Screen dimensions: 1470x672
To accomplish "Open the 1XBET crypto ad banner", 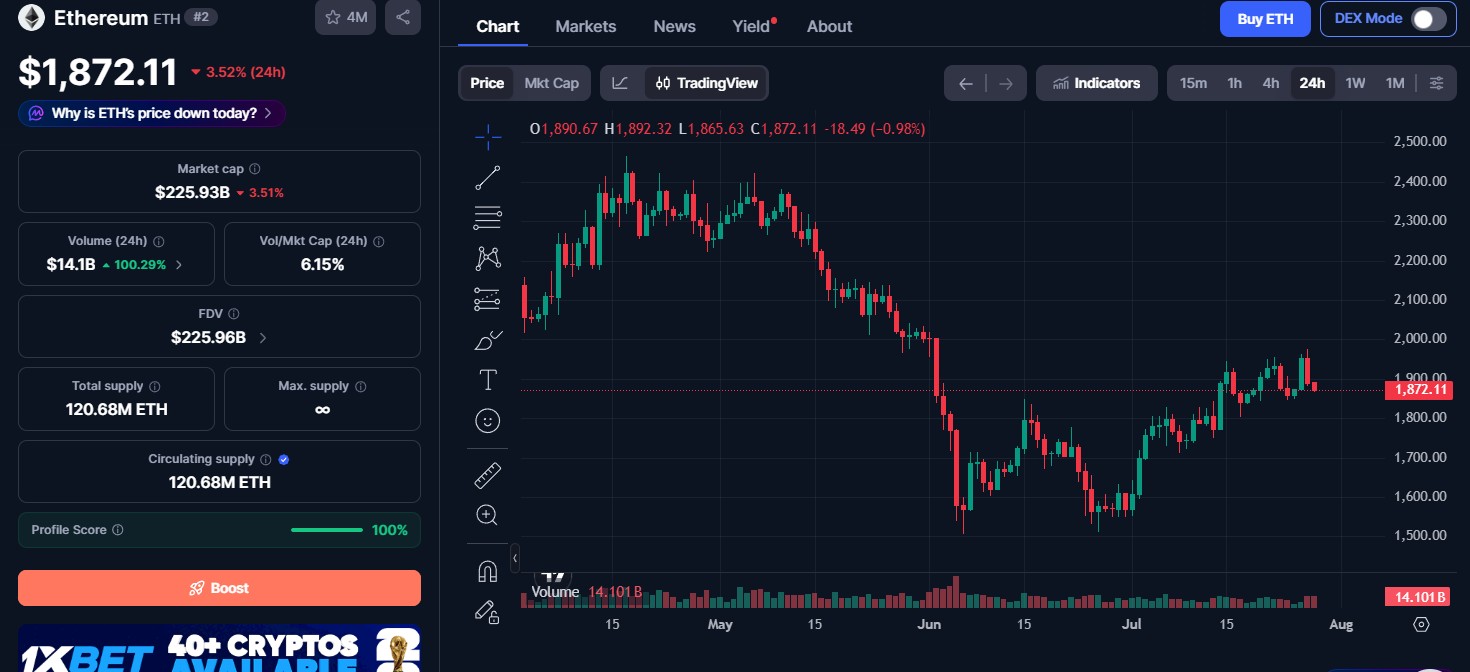I will [219, 649].
